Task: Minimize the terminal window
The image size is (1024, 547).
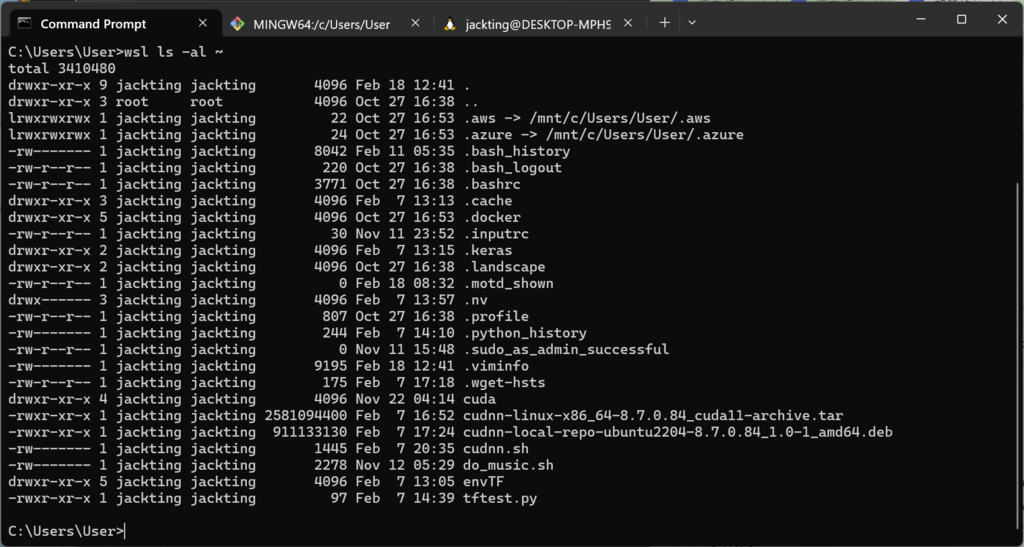Action: coord(921,20)
